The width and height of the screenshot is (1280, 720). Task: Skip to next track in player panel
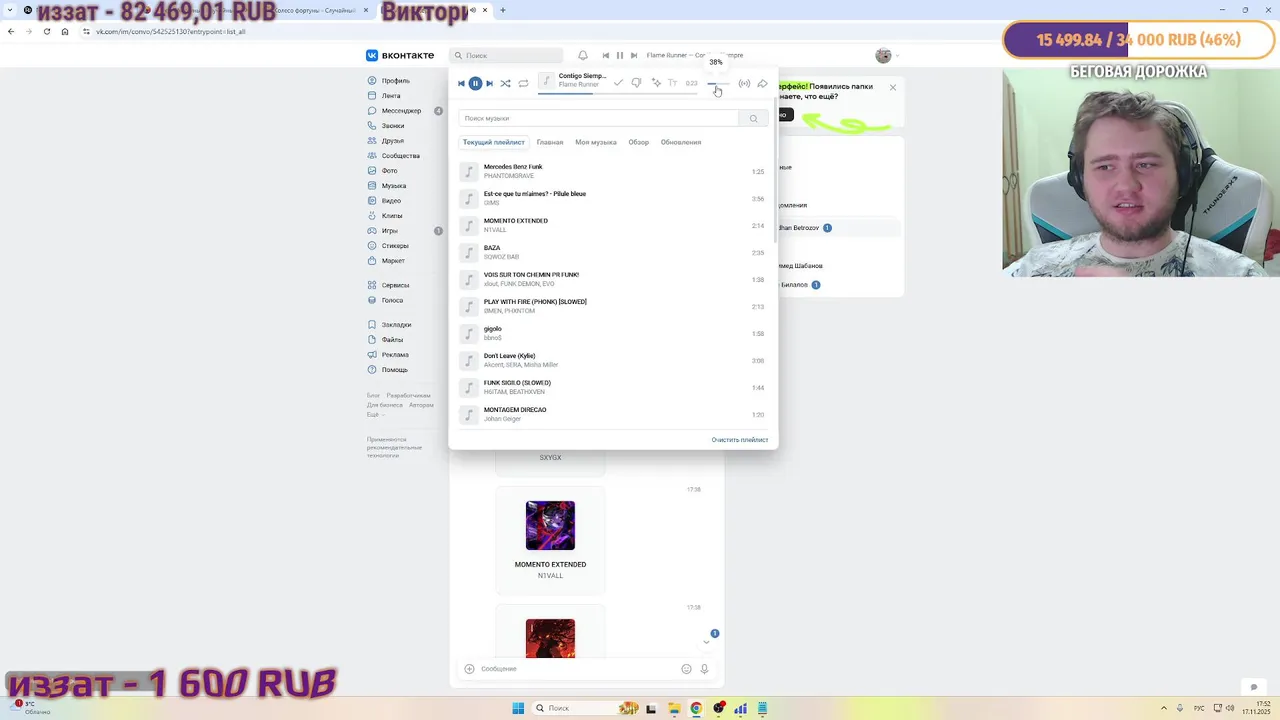(490, 83)
